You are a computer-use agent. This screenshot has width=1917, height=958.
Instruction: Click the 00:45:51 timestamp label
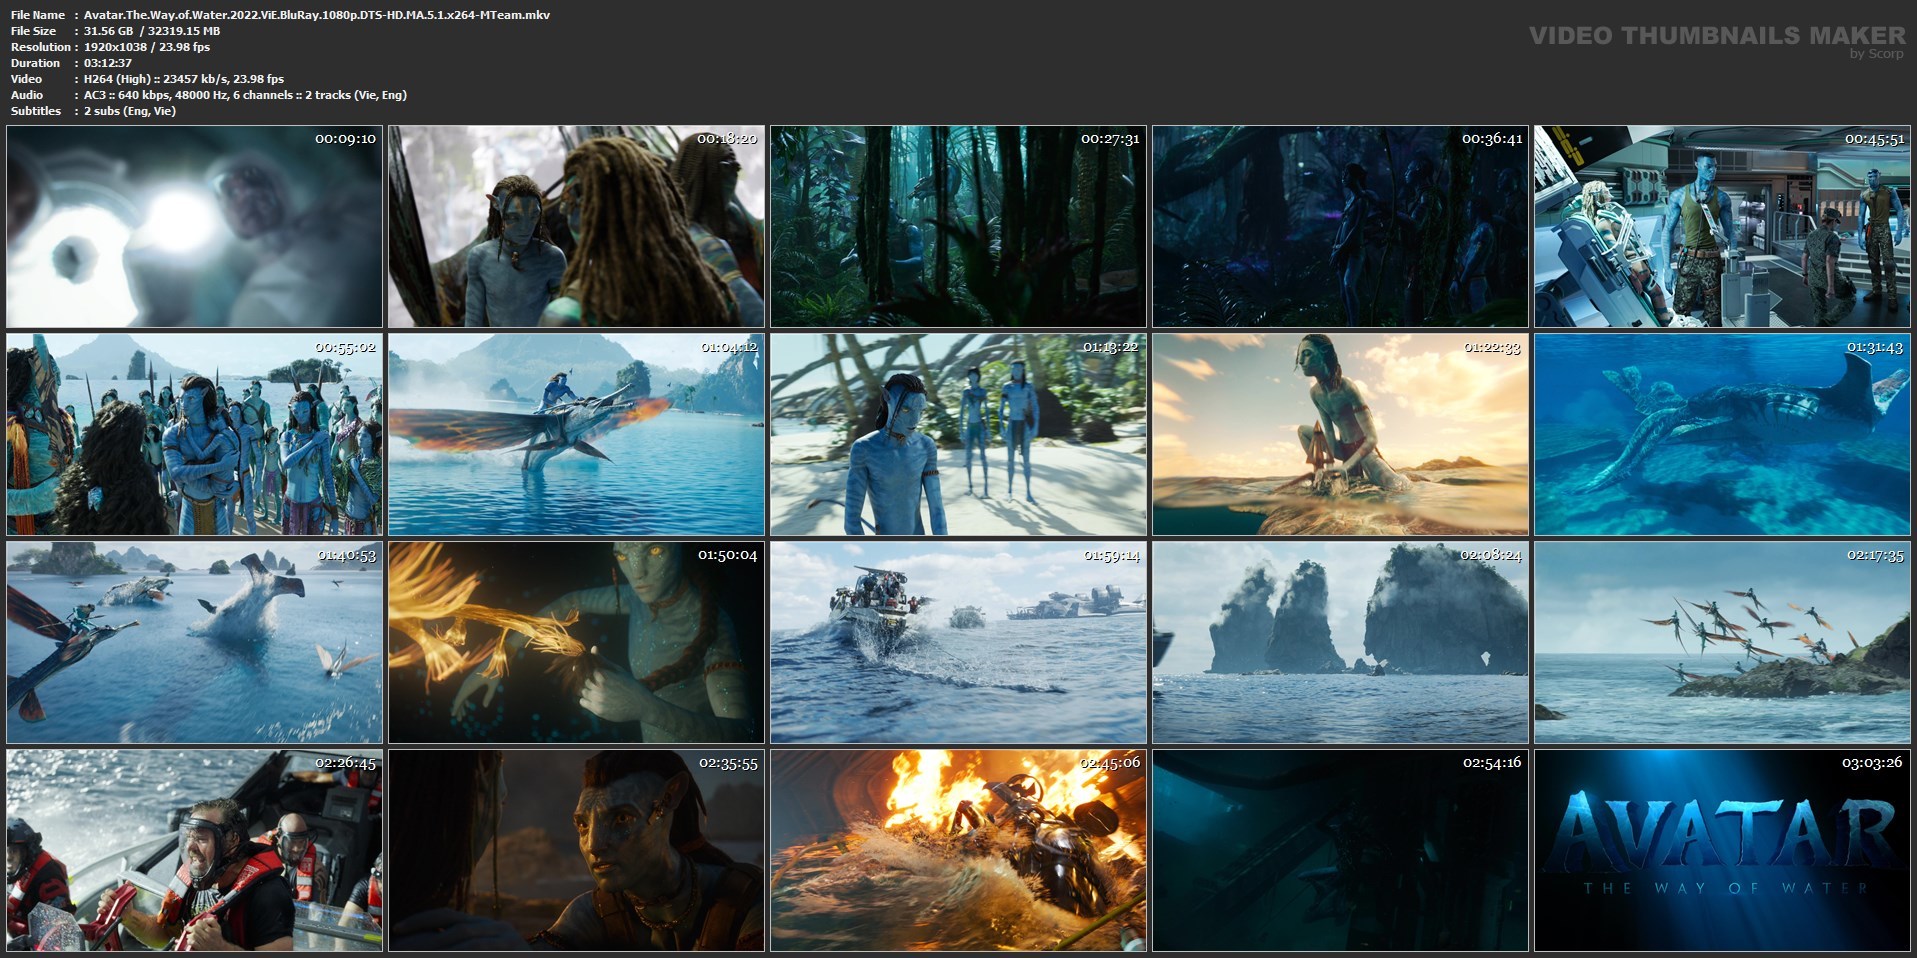click(x=1873, y=139)
